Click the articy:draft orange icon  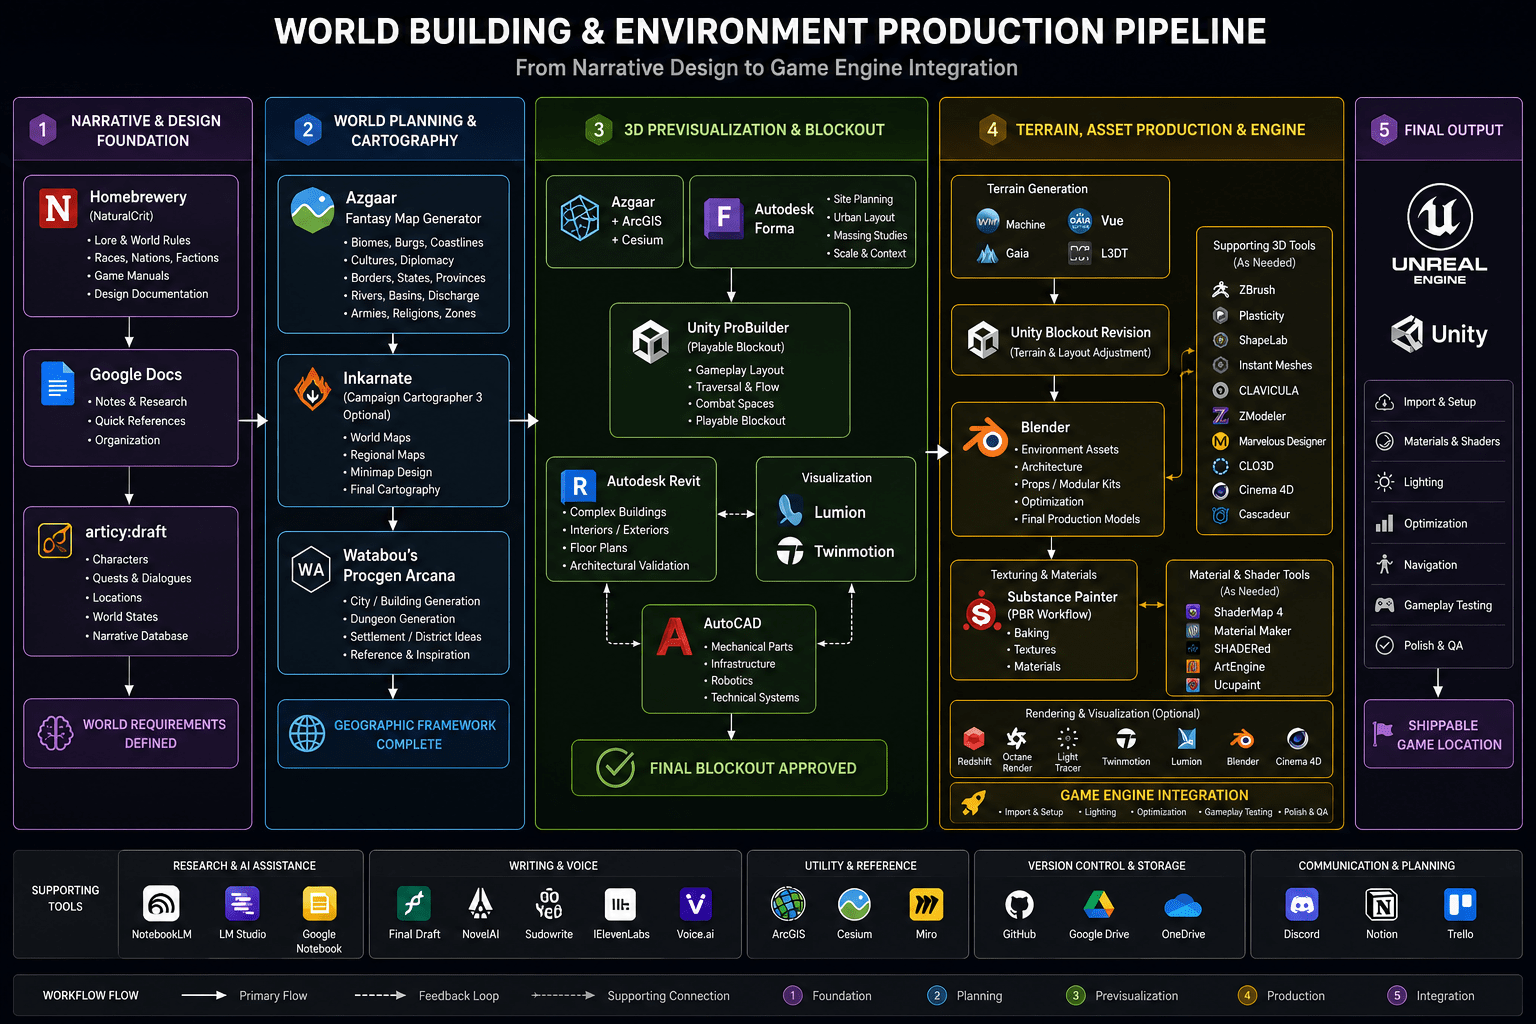tap(55, 540)
